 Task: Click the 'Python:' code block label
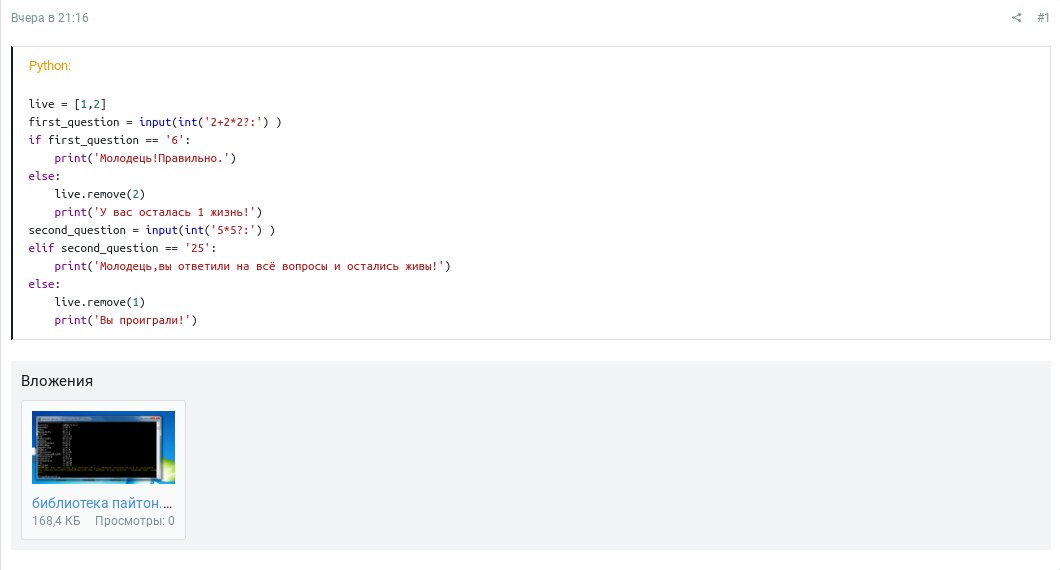pyautogui.click(x=50, y=66)
